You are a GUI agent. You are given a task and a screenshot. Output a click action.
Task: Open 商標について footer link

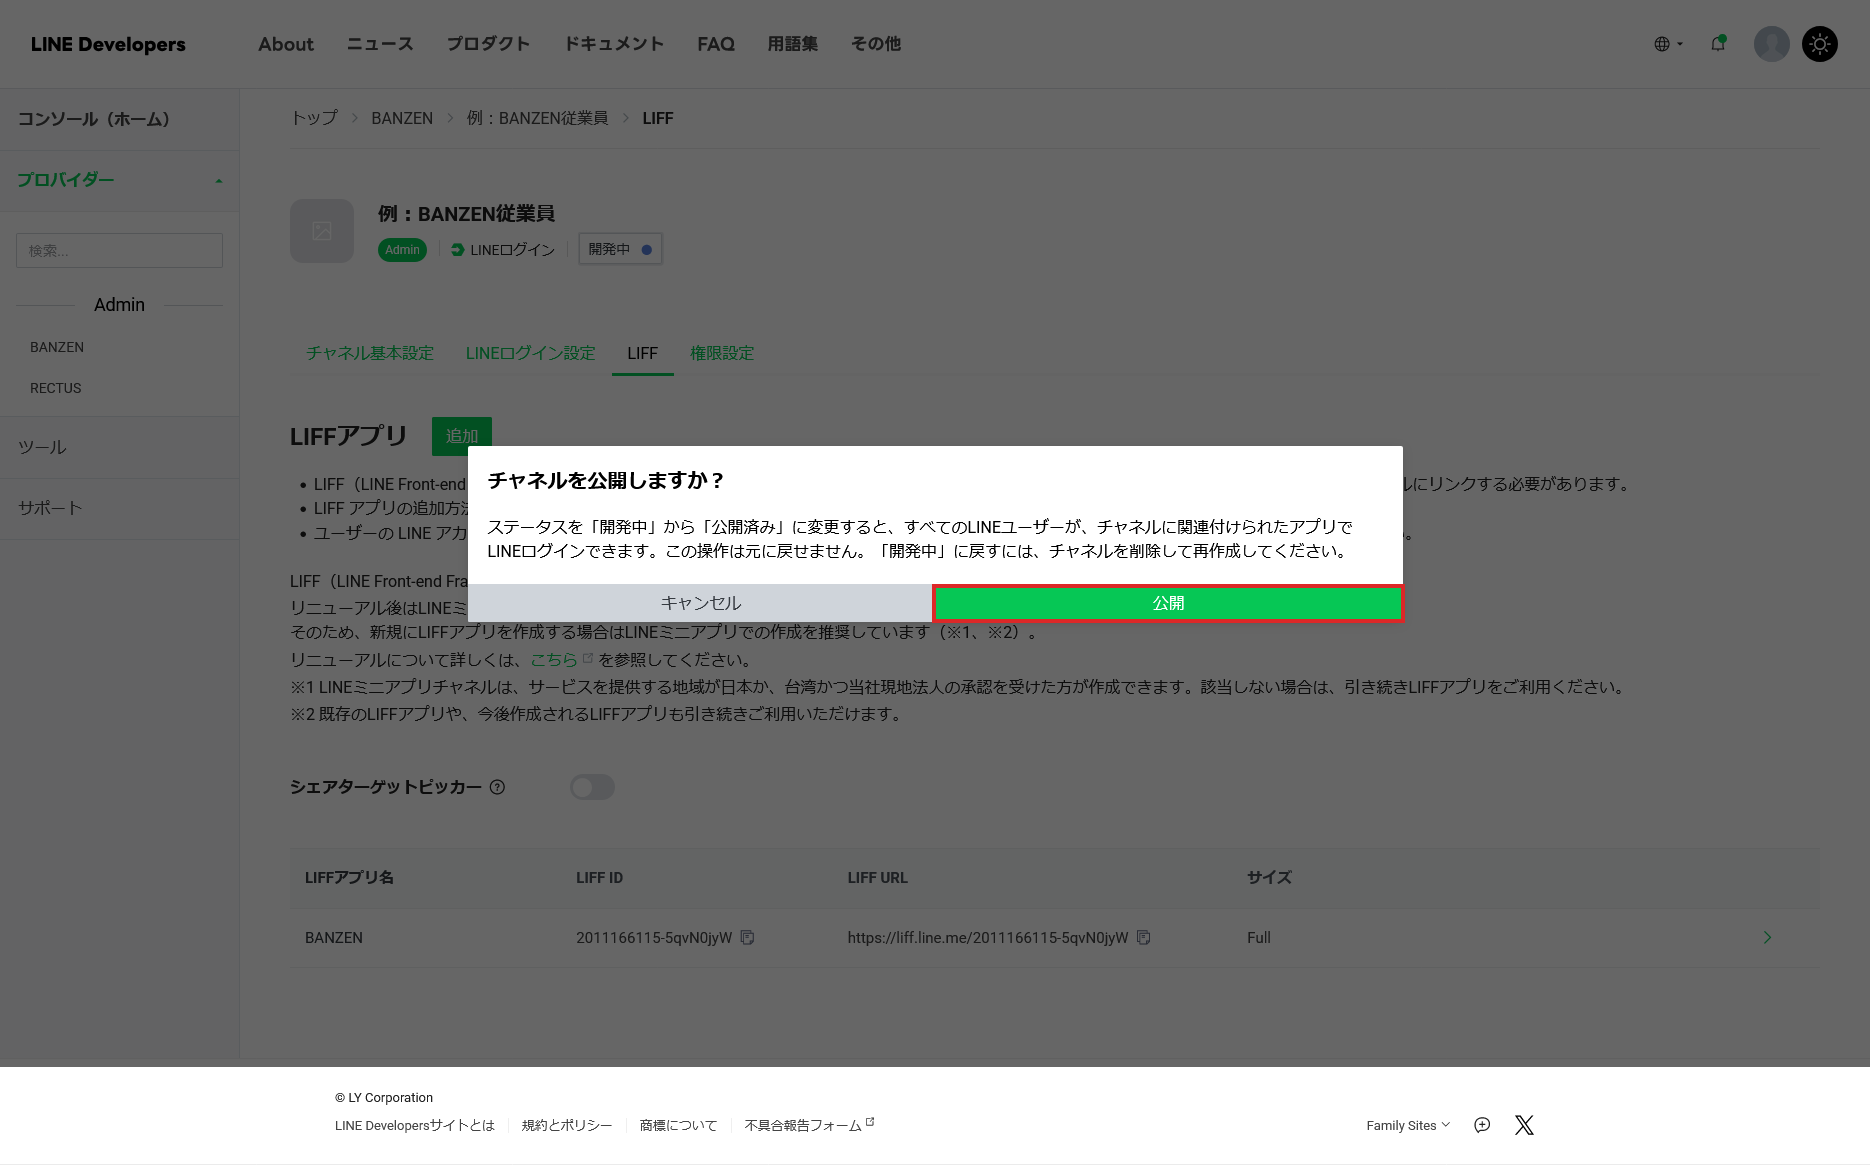(678, 1125)
